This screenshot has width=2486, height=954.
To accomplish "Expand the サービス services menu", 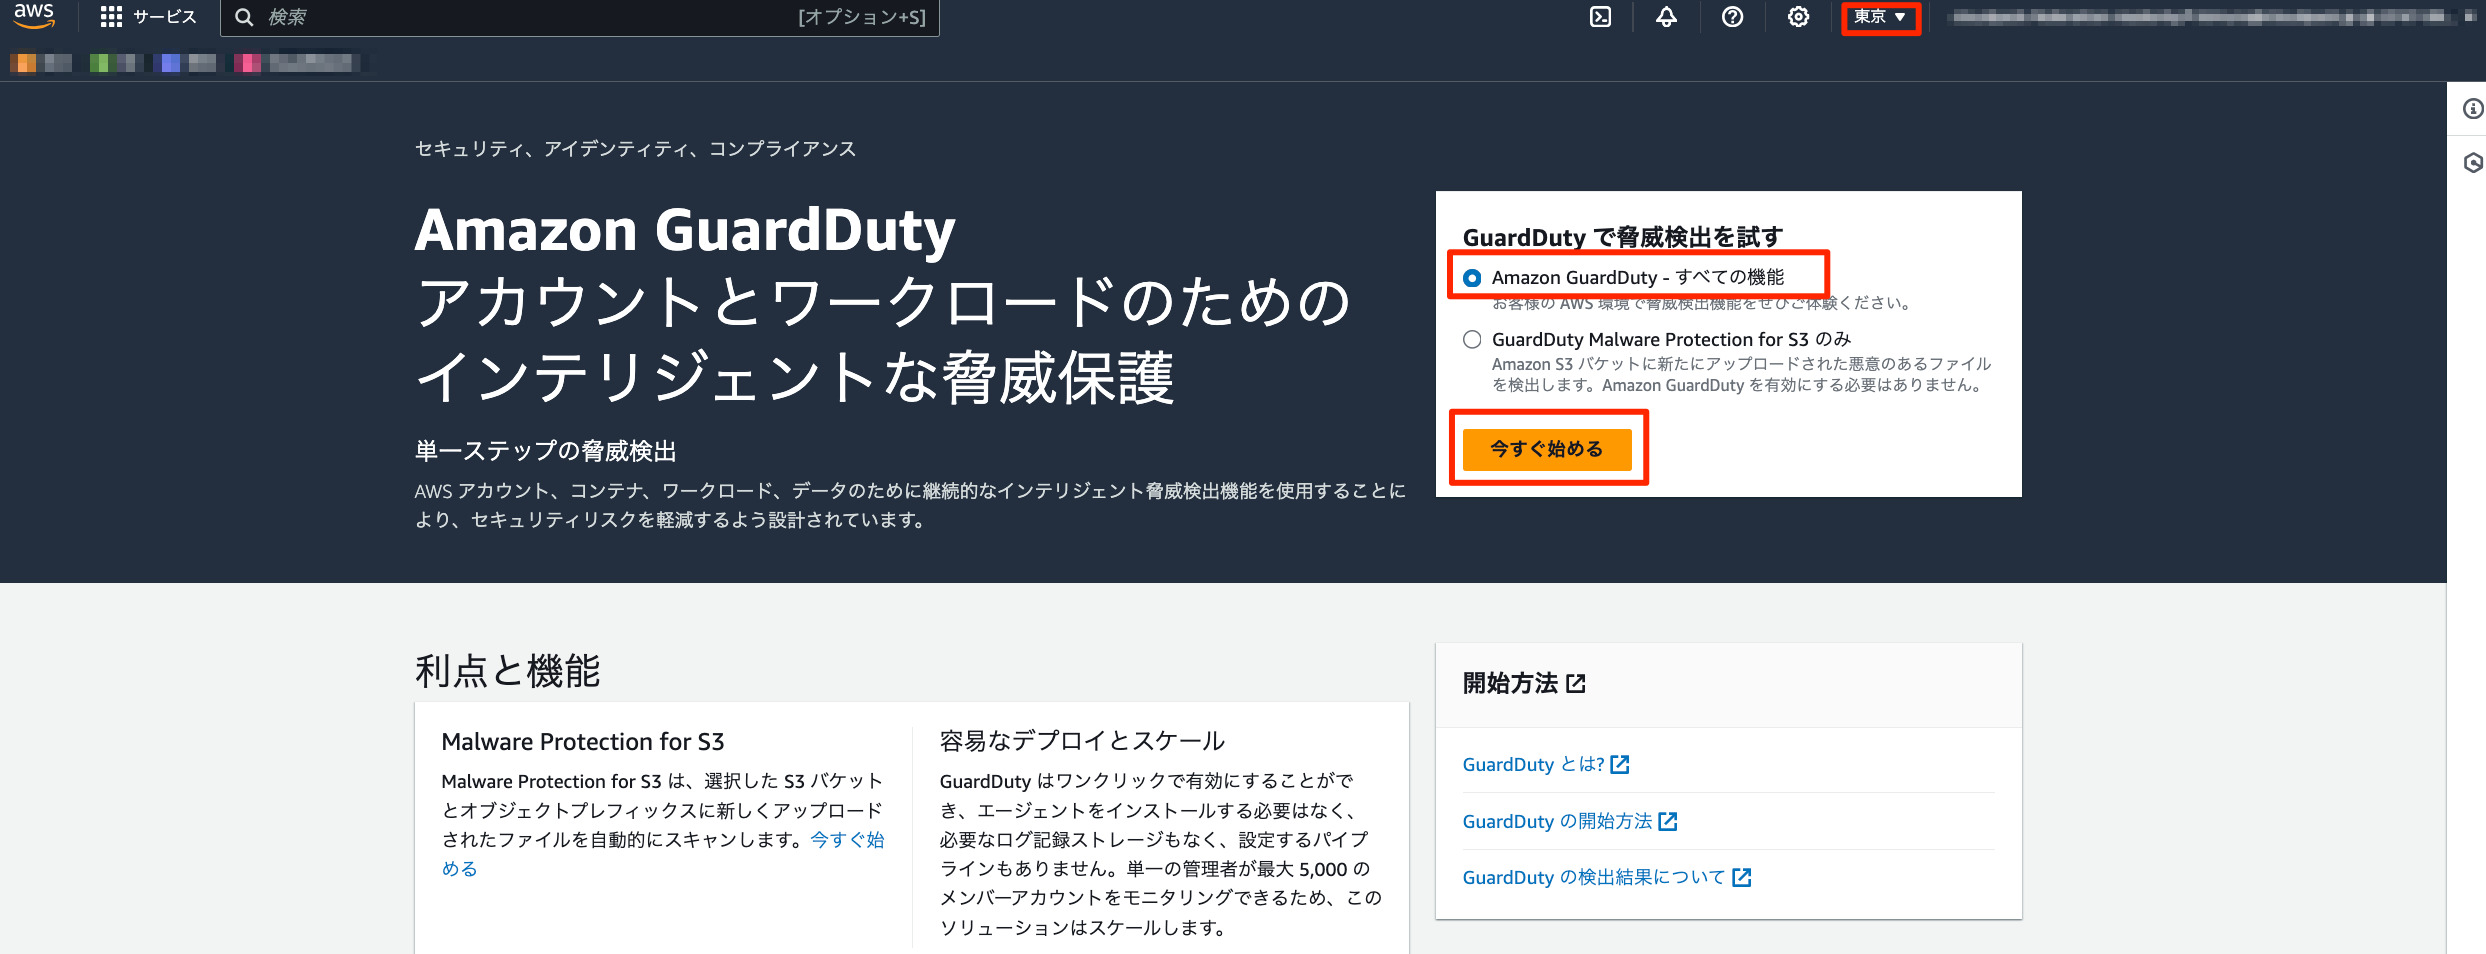I will pyautogui.click(x=146, y=16).
